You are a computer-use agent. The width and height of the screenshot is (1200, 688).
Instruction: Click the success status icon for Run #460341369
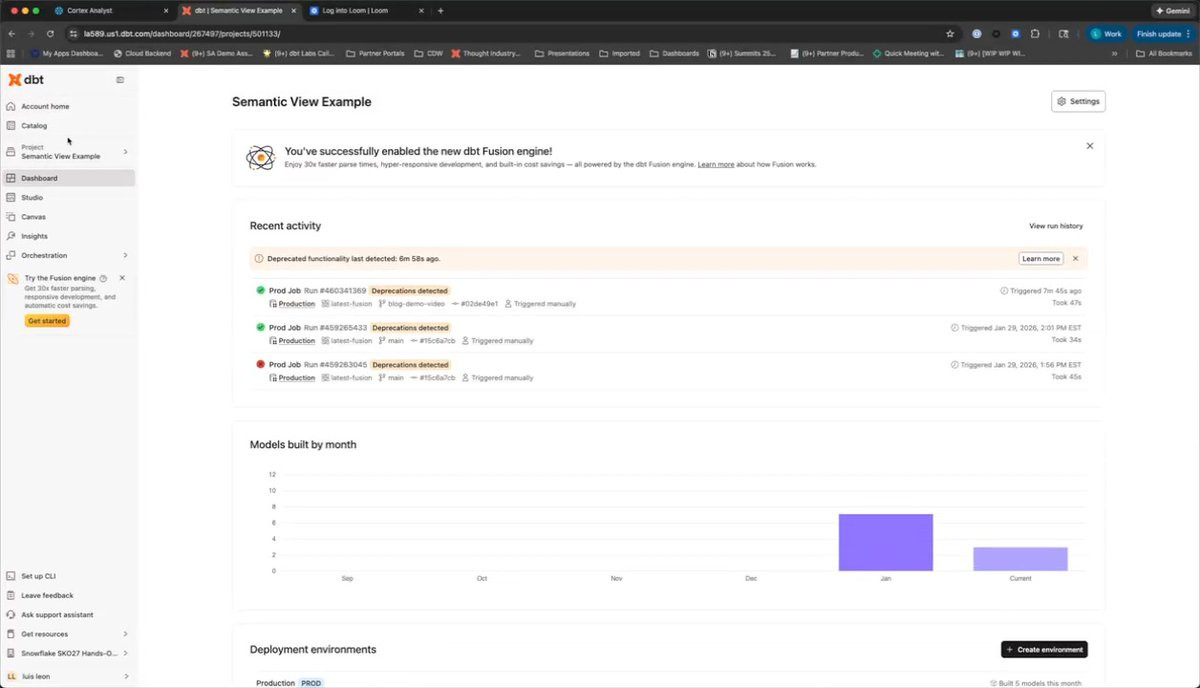(x=260, y=291)
